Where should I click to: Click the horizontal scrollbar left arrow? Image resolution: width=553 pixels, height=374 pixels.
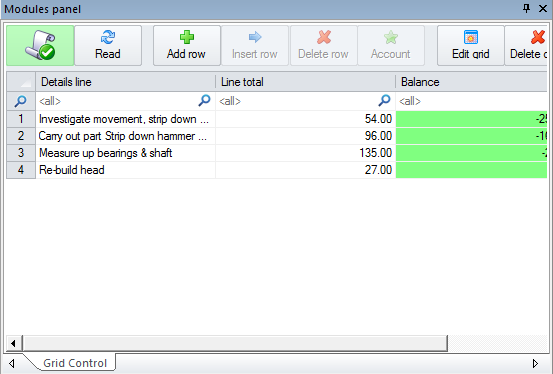[13, 343]
